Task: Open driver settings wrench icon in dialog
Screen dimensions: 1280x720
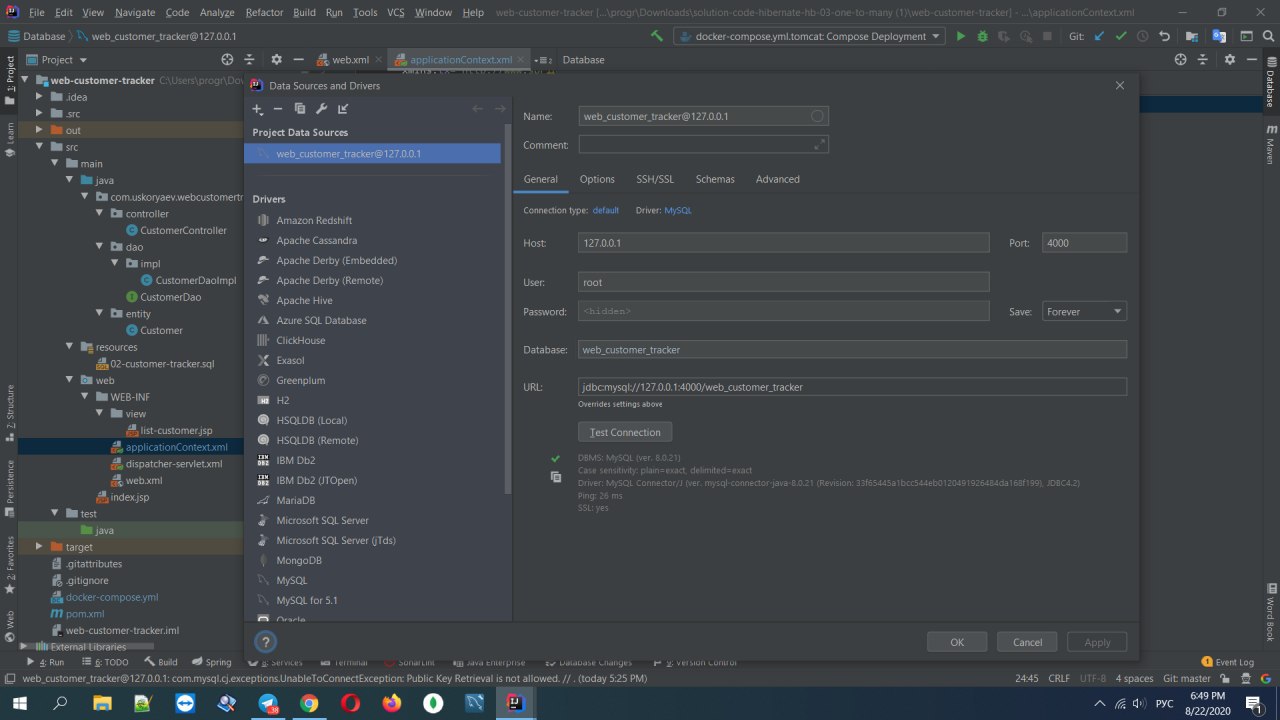Action: [321, 109]
